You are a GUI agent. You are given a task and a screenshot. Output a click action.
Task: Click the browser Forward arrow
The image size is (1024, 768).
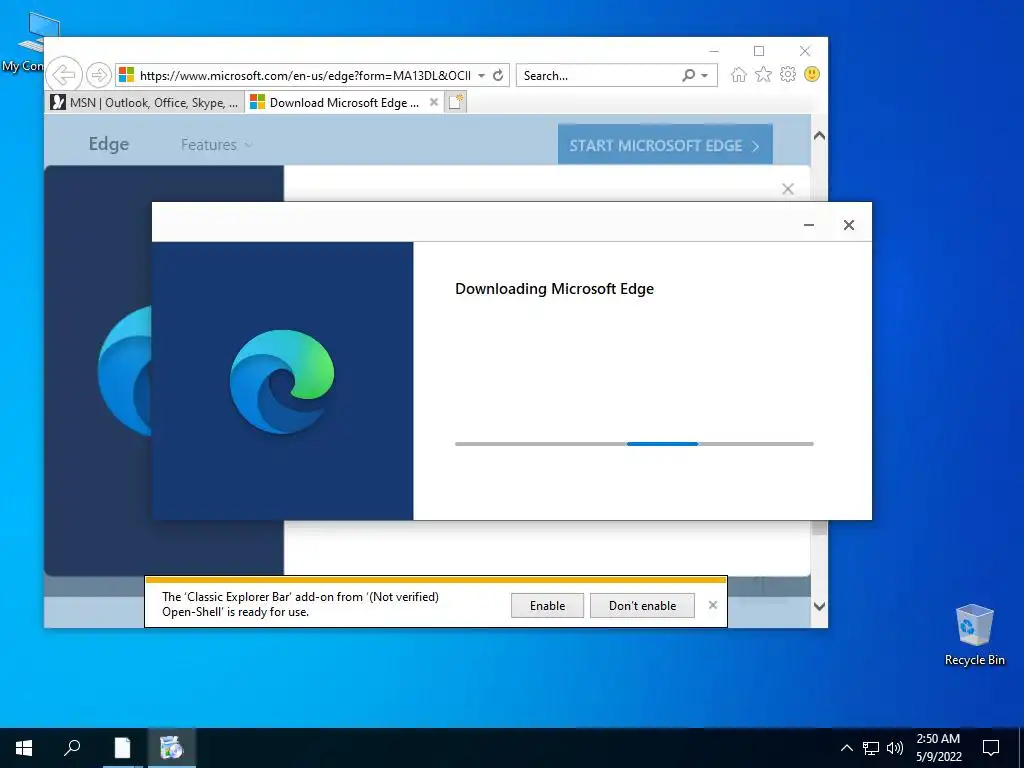(x=99, y=75)
